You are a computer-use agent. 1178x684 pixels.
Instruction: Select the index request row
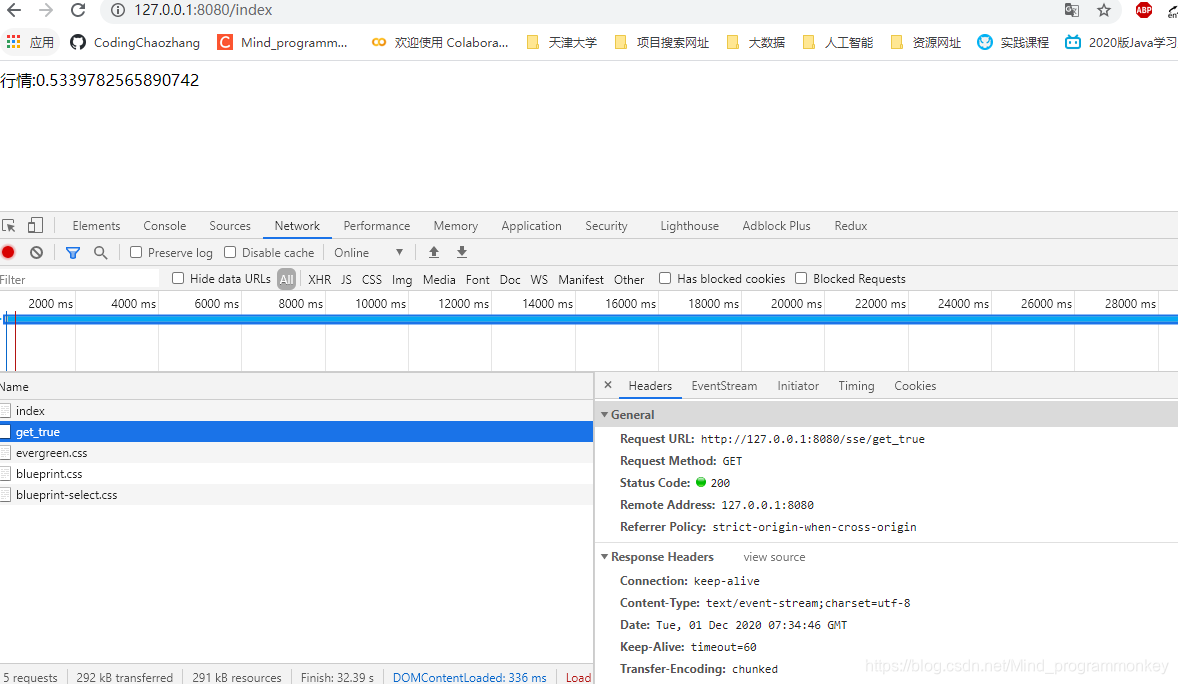tap(297, 410)
